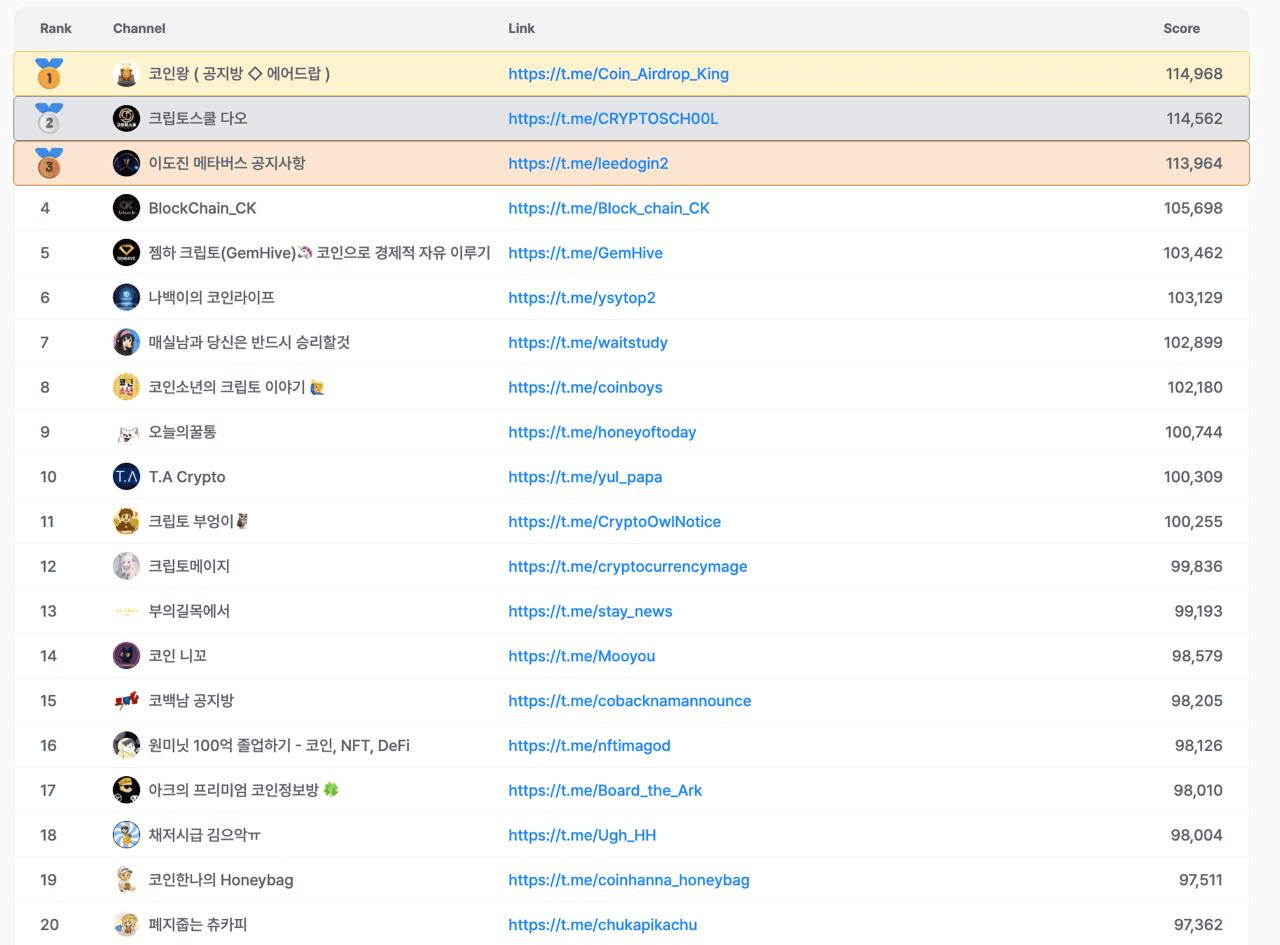1280x945 pixels.
Task: Click the GemHive channel avatar
Action: 126,253
